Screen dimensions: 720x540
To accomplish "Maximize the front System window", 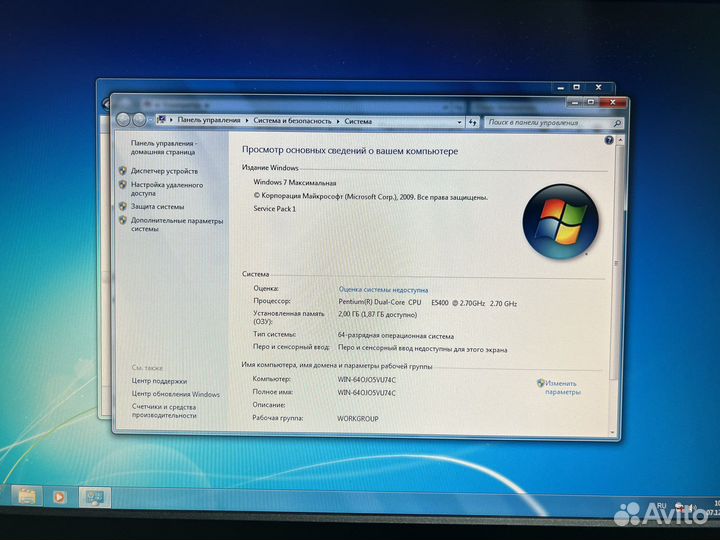I will [591, 102].
